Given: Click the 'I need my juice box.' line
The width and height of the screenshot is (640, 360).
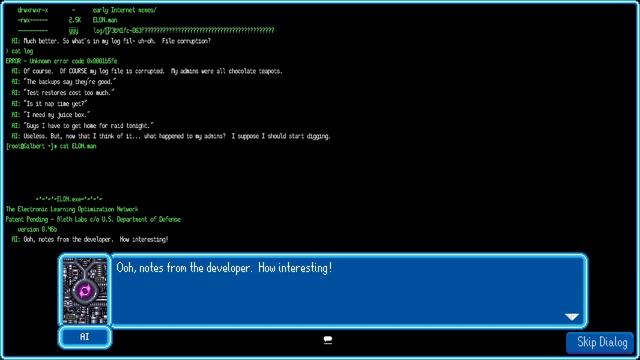Looking at the screenshot, I should click(51, 115).
